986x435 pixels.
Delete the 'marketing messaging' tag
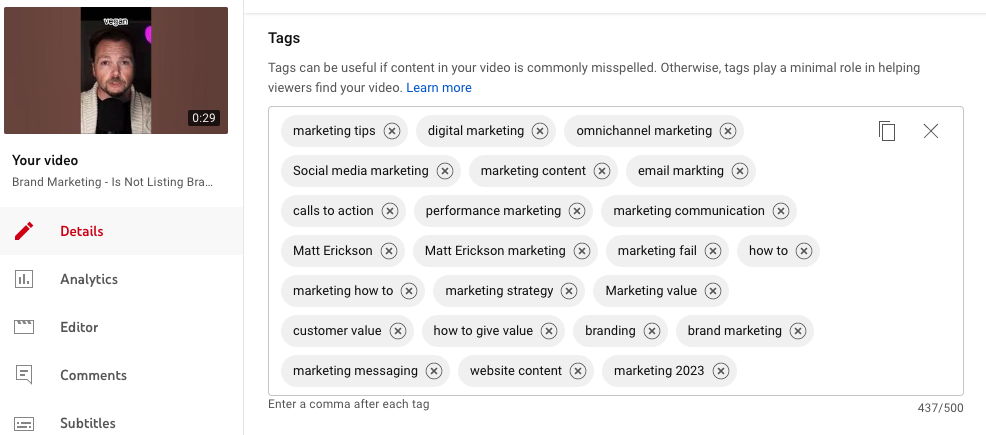(x=433, y=371)
